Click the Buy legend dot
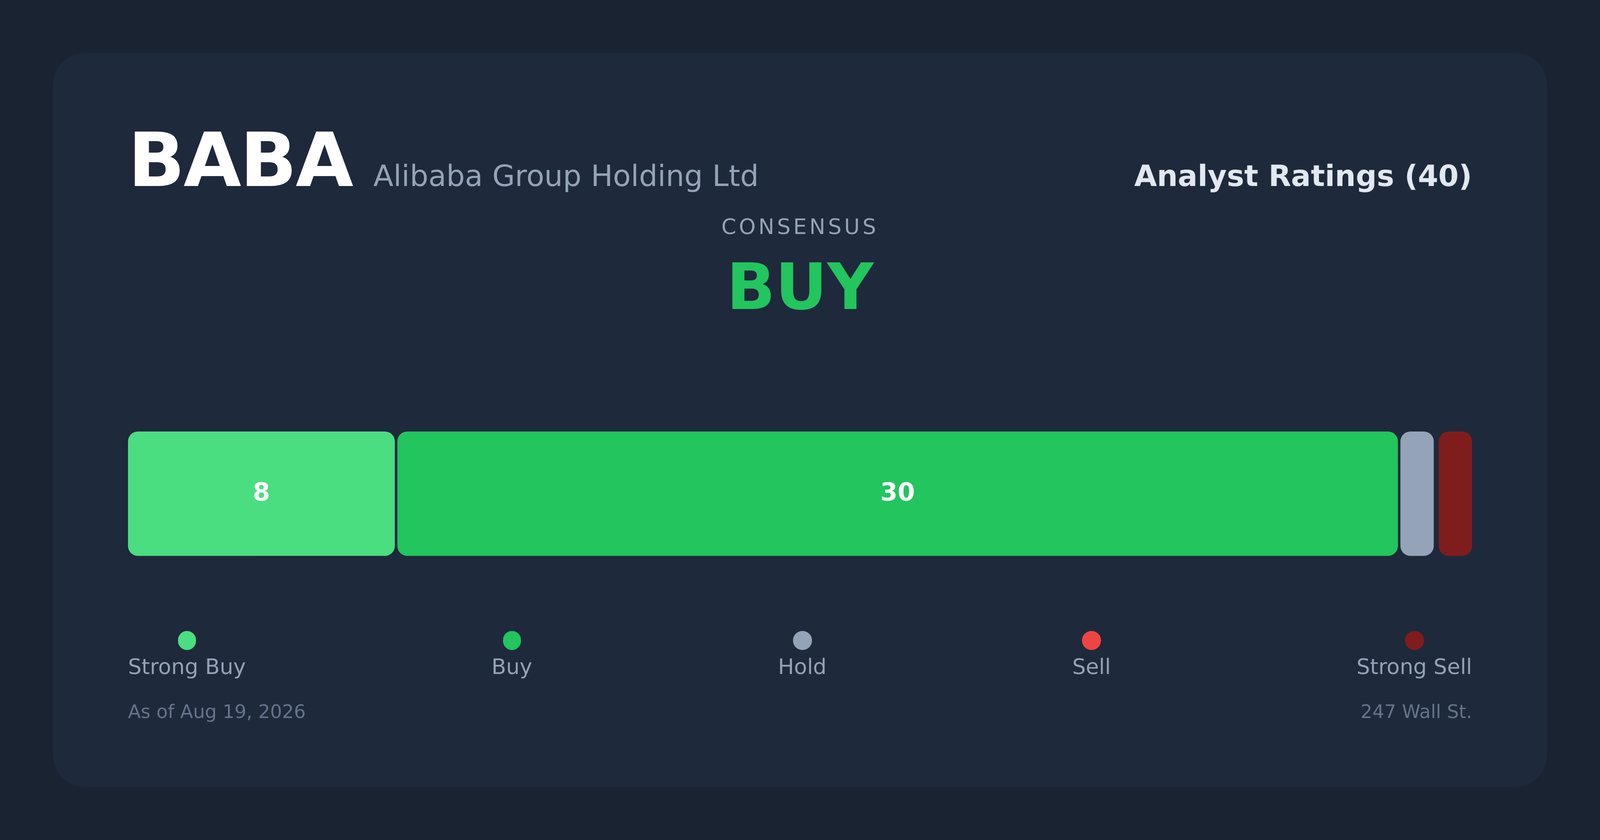This screenshot has height=840, width=1600. click(x=512, y=640)
